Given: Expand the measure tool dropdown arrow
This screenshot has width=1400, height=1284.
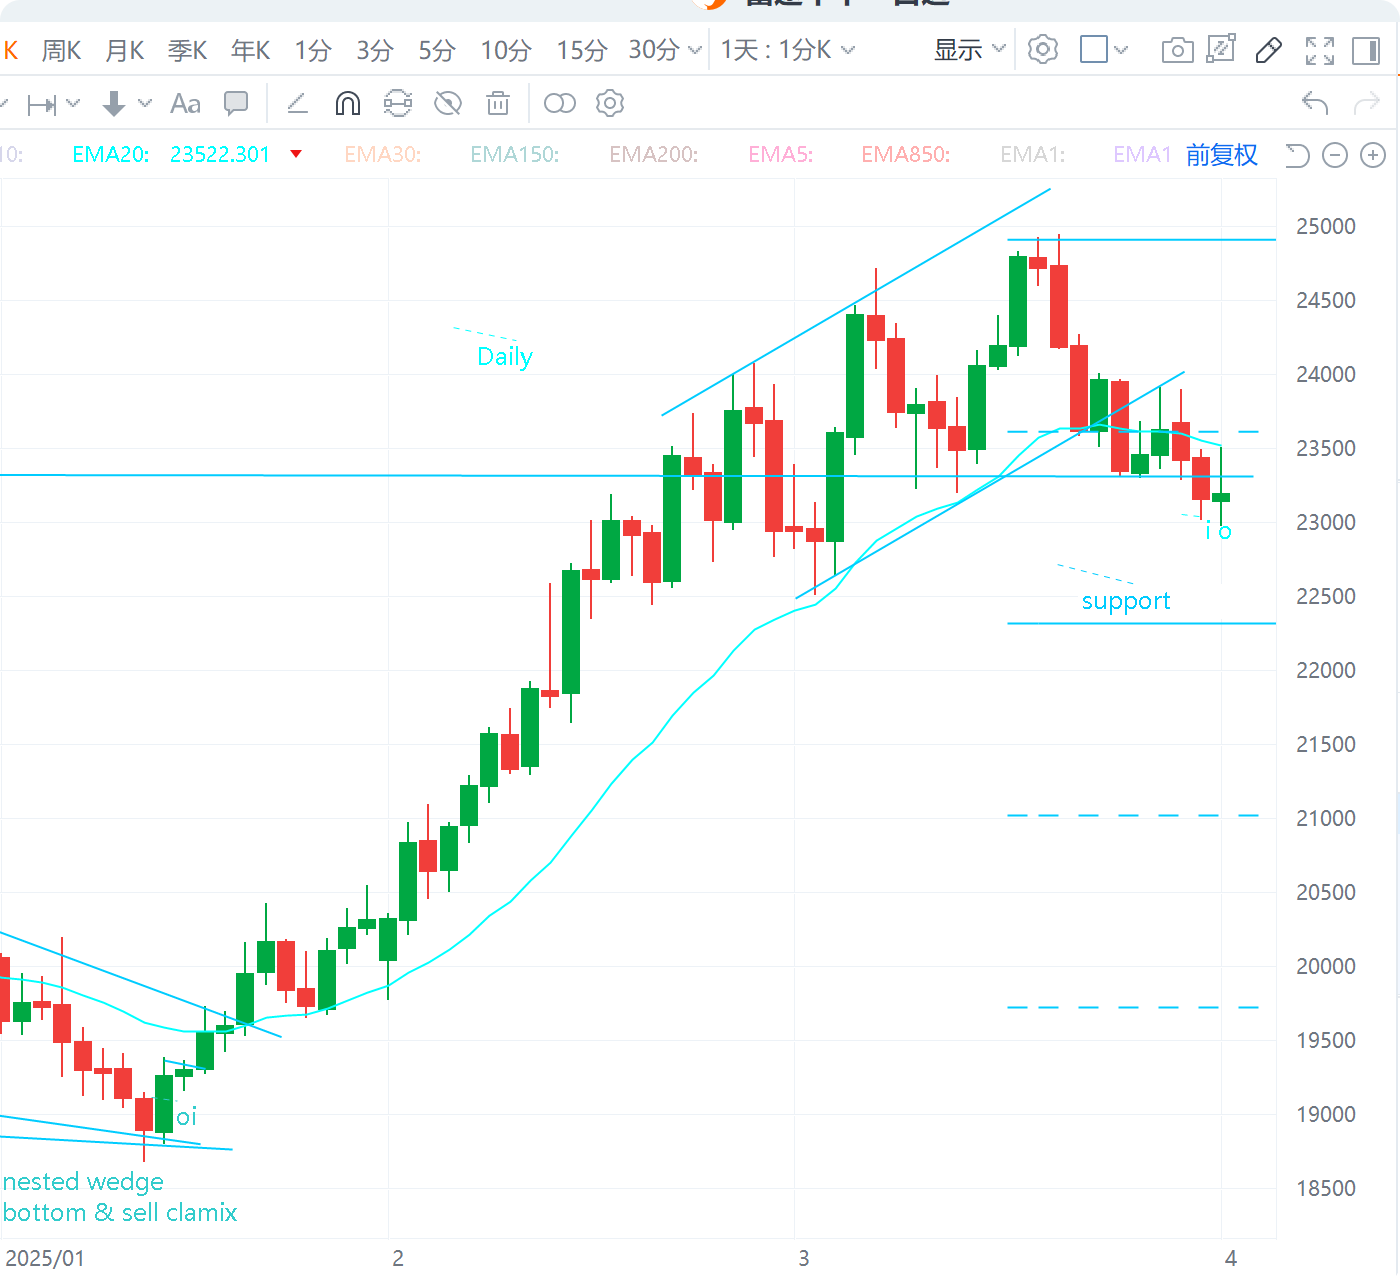Looking at the screenshot, I should point(73,103).
